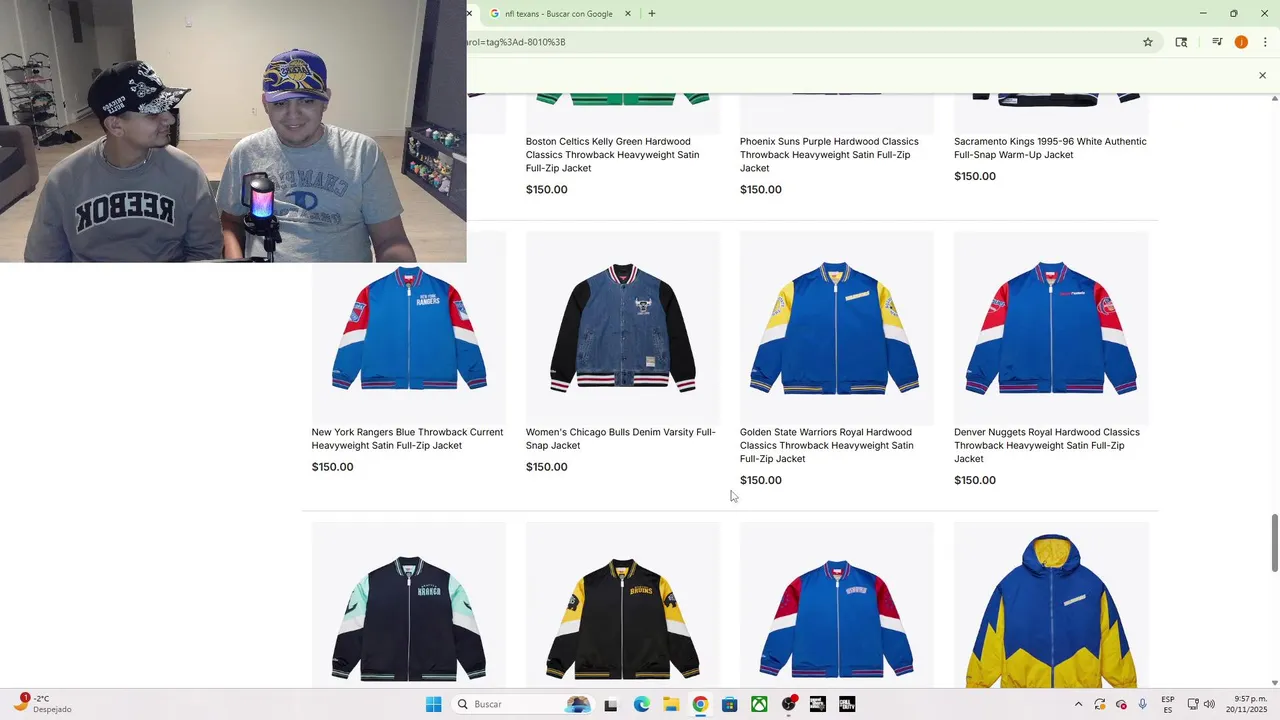The height and width of the screenshot is (720, 1280).
Task: Open 'Women's Chicago Bulls Denim Varsity' link
Action: pyautogui.click(x=621, y=439)
